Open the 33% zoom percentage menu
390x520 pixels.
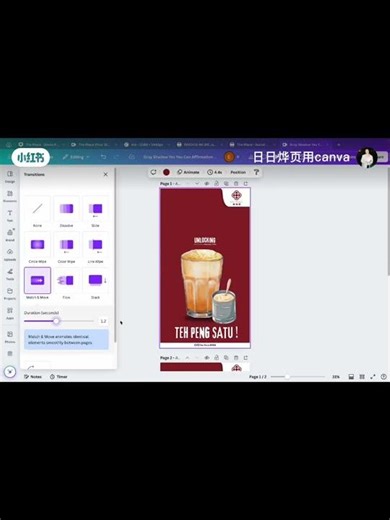pos(336,377)
